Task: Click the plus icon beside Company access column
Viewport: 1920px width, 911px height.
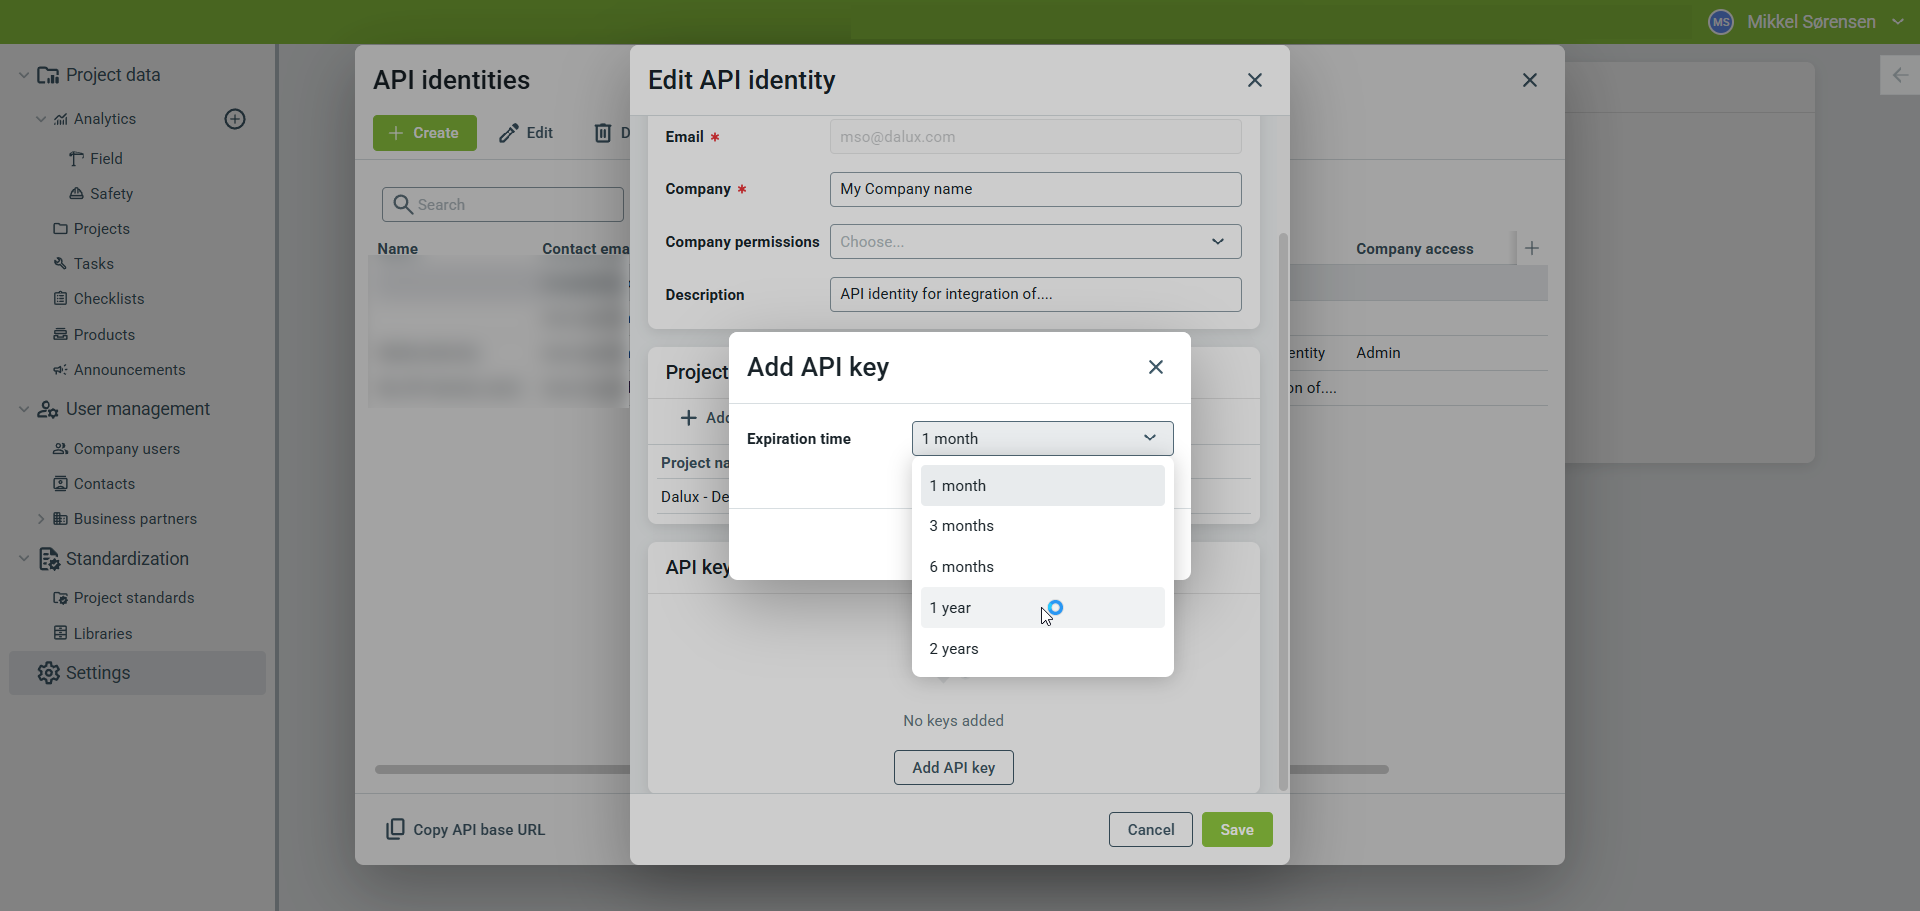Action: point(1532,248)
